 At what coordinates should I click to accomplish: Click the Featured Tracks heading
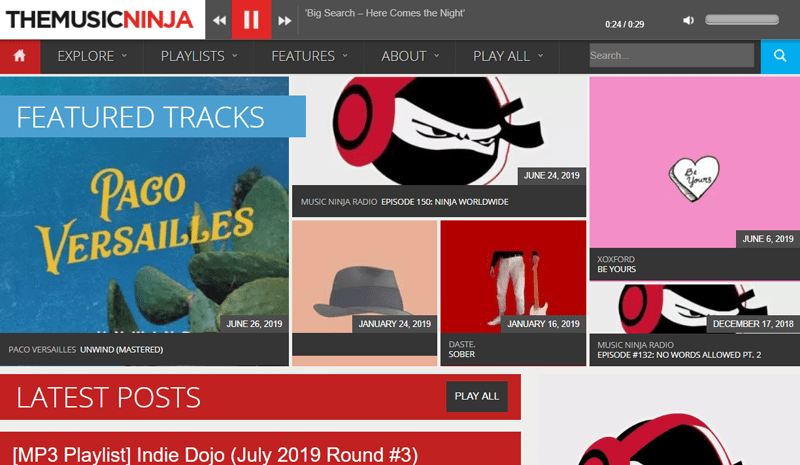pos(140,117)
